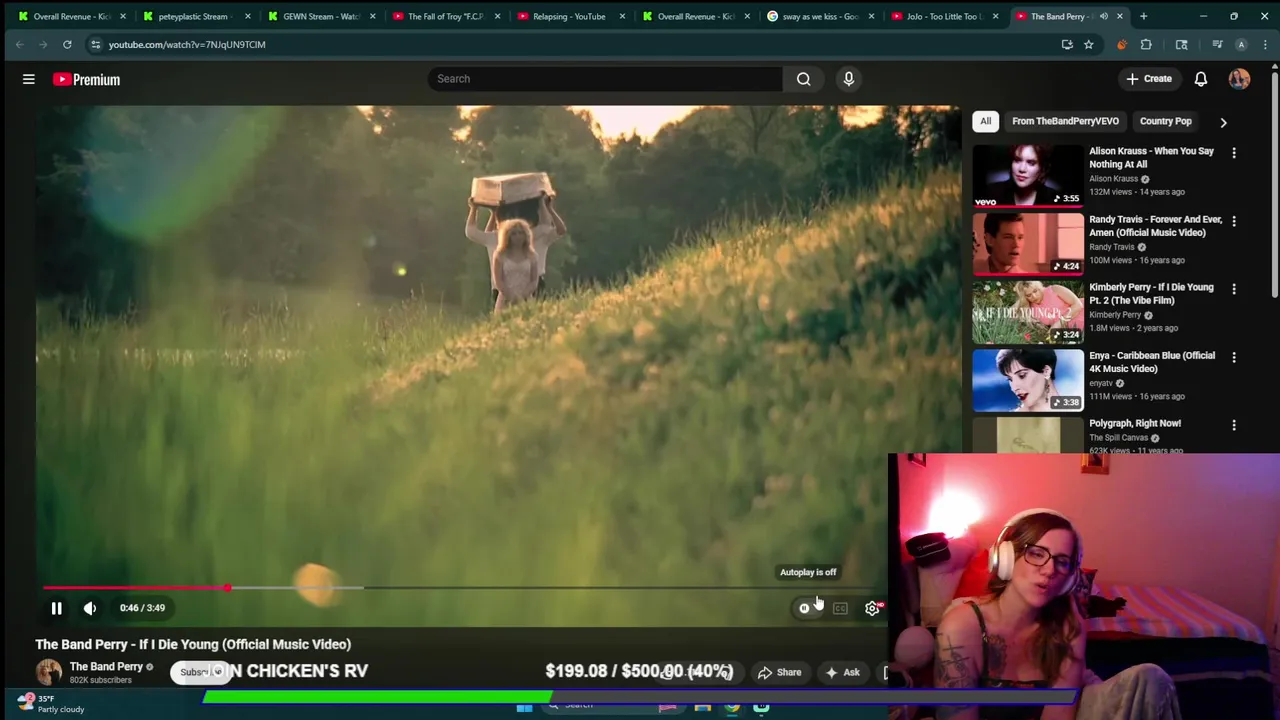
Task: Open the Windows Start button
Action: [524, 708]
